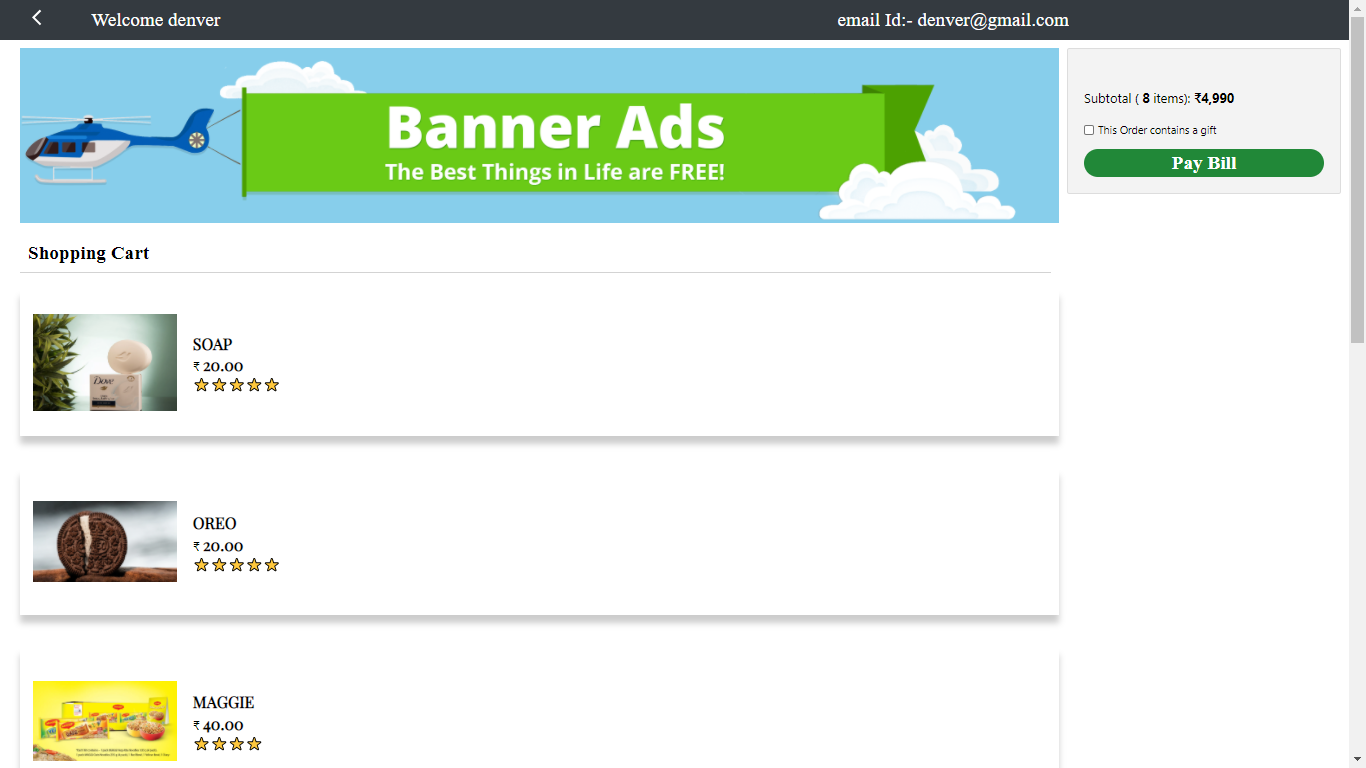Click the MAGGIE product name

224,703
